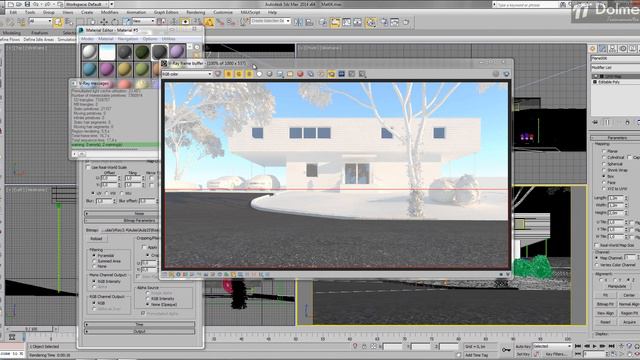
Task: Open the Create Selection Set dropdown
Action: click(270, 21)
